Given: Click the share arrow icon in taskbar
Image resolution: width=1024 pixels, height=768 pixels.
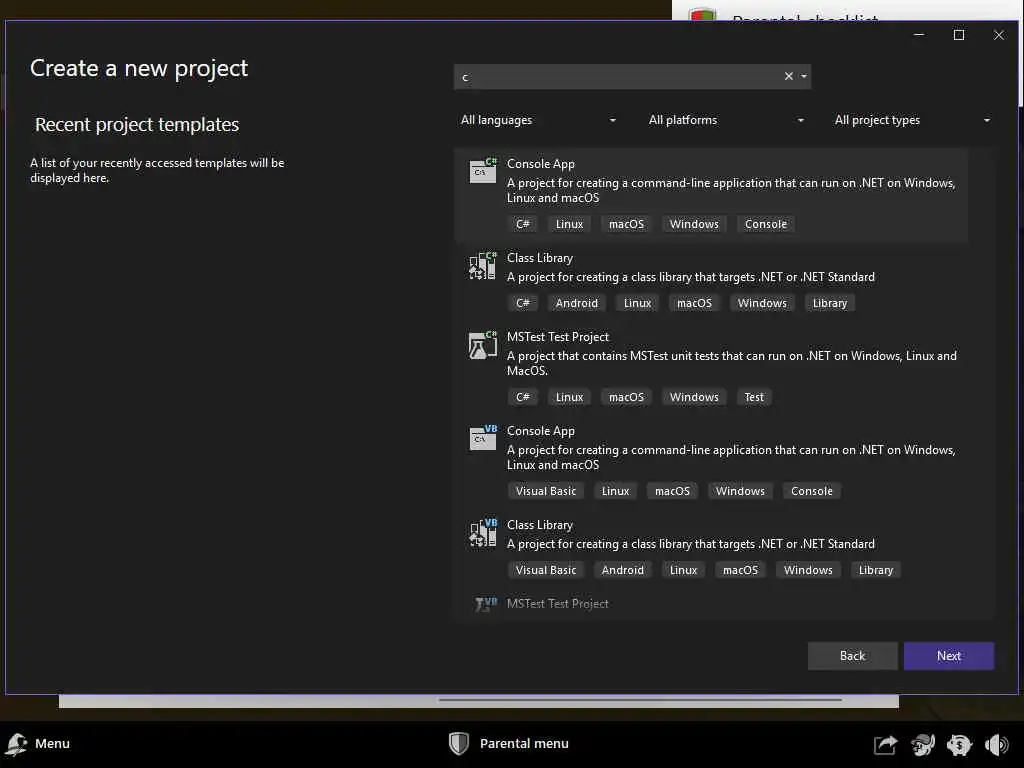Looking at the screenshot, I should (x=886, y=744).
